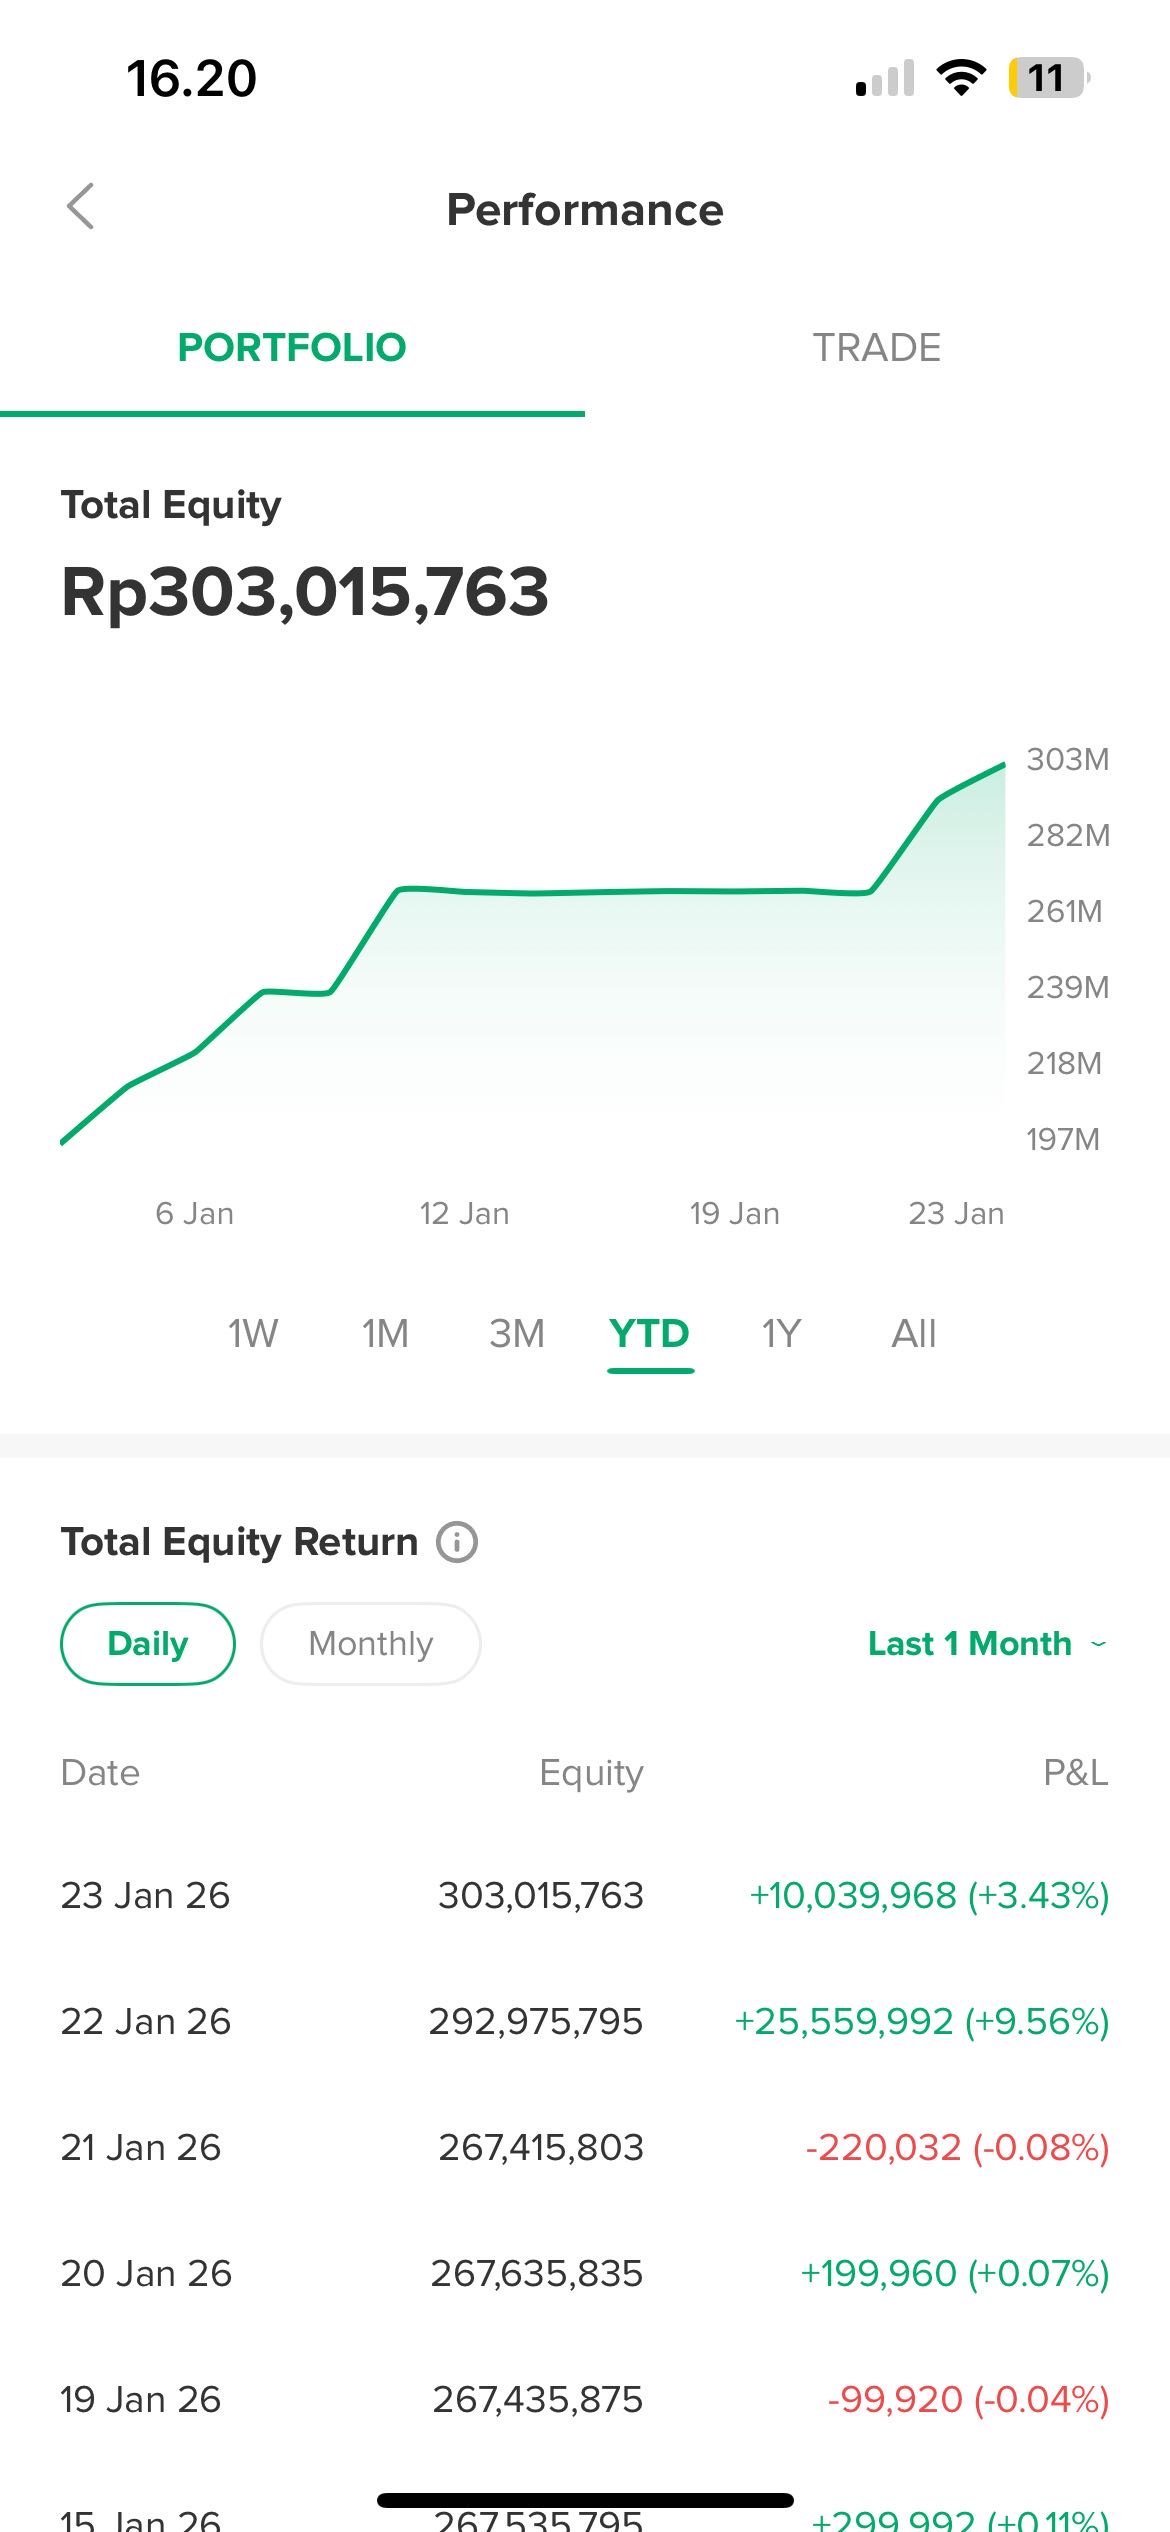Select the Daily return toggle
This screenshot has width=1170, height=2532.
coord(148,1643)
